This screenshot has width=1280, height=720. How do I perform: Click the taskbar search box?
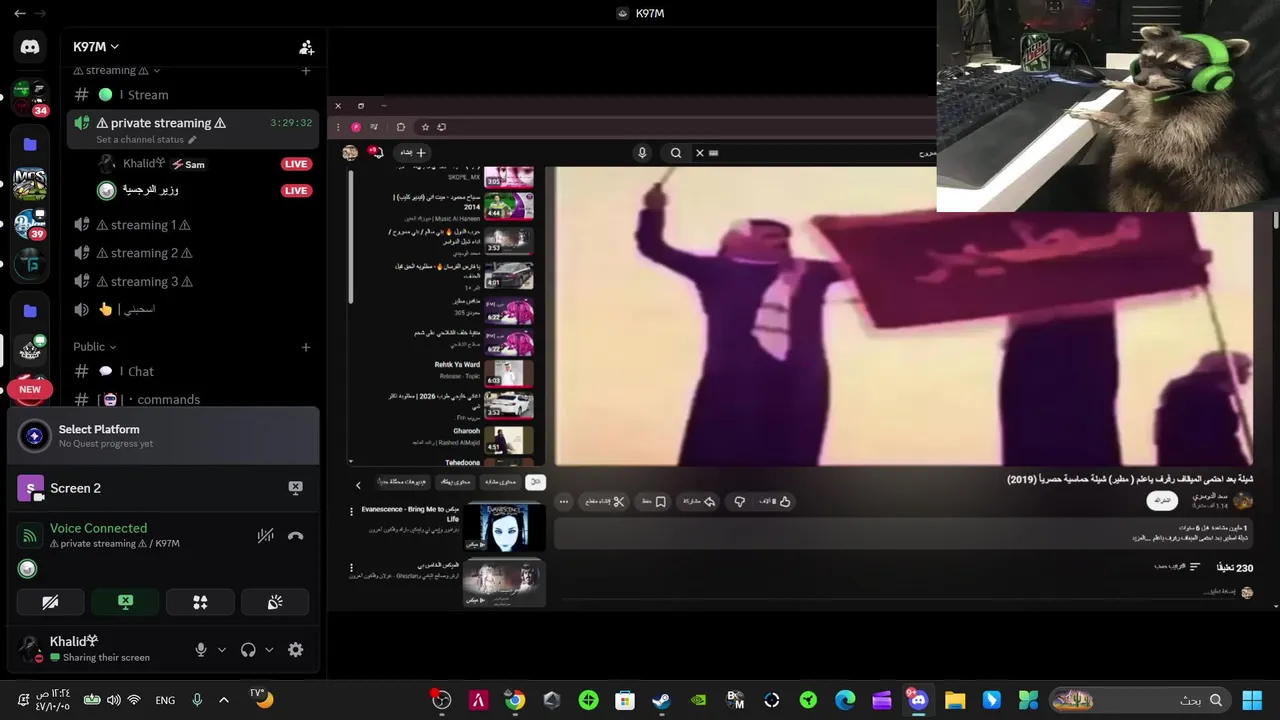point(1139,700)
